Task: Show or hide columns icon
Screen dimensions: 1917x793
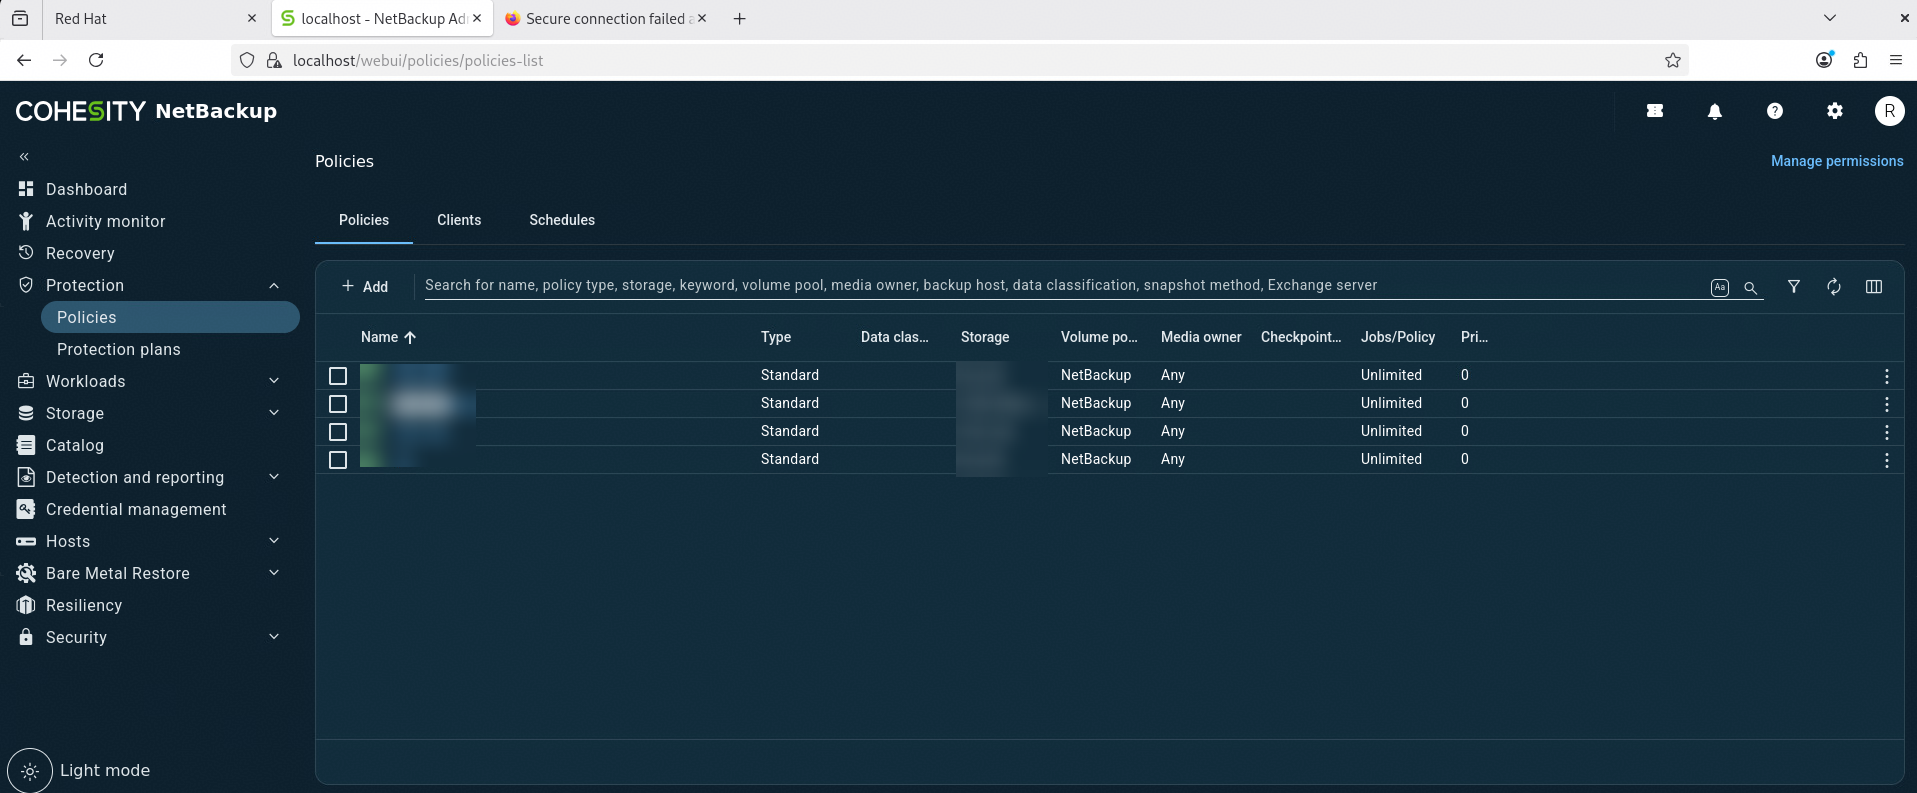Action: tap(1874, 286)
